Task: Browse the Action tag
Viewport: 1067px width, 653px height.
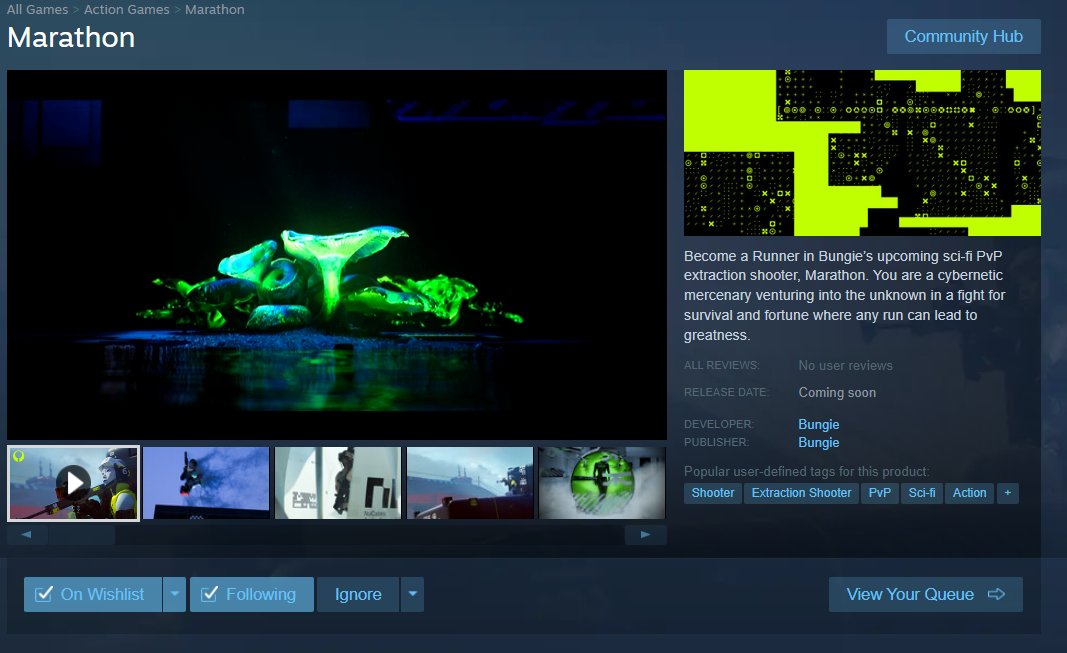Action: [969, 493]
